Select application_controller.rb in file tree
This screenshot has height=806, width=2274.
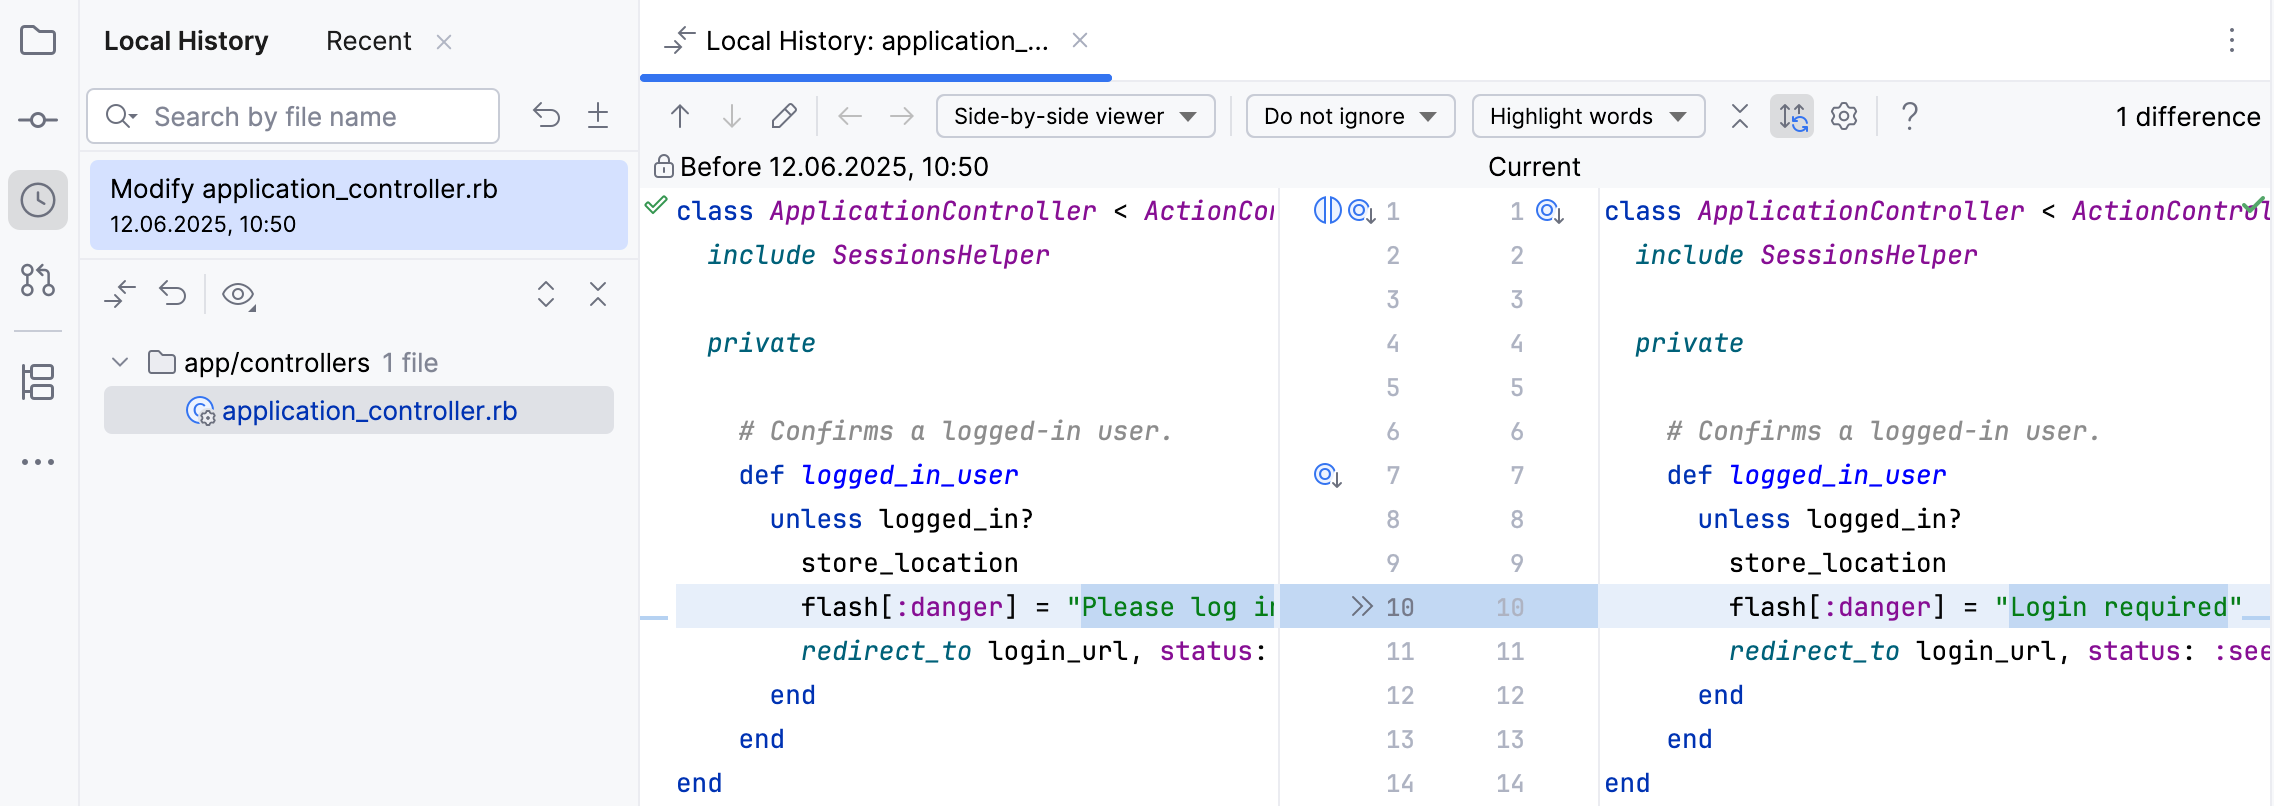[x=368, y=411]
